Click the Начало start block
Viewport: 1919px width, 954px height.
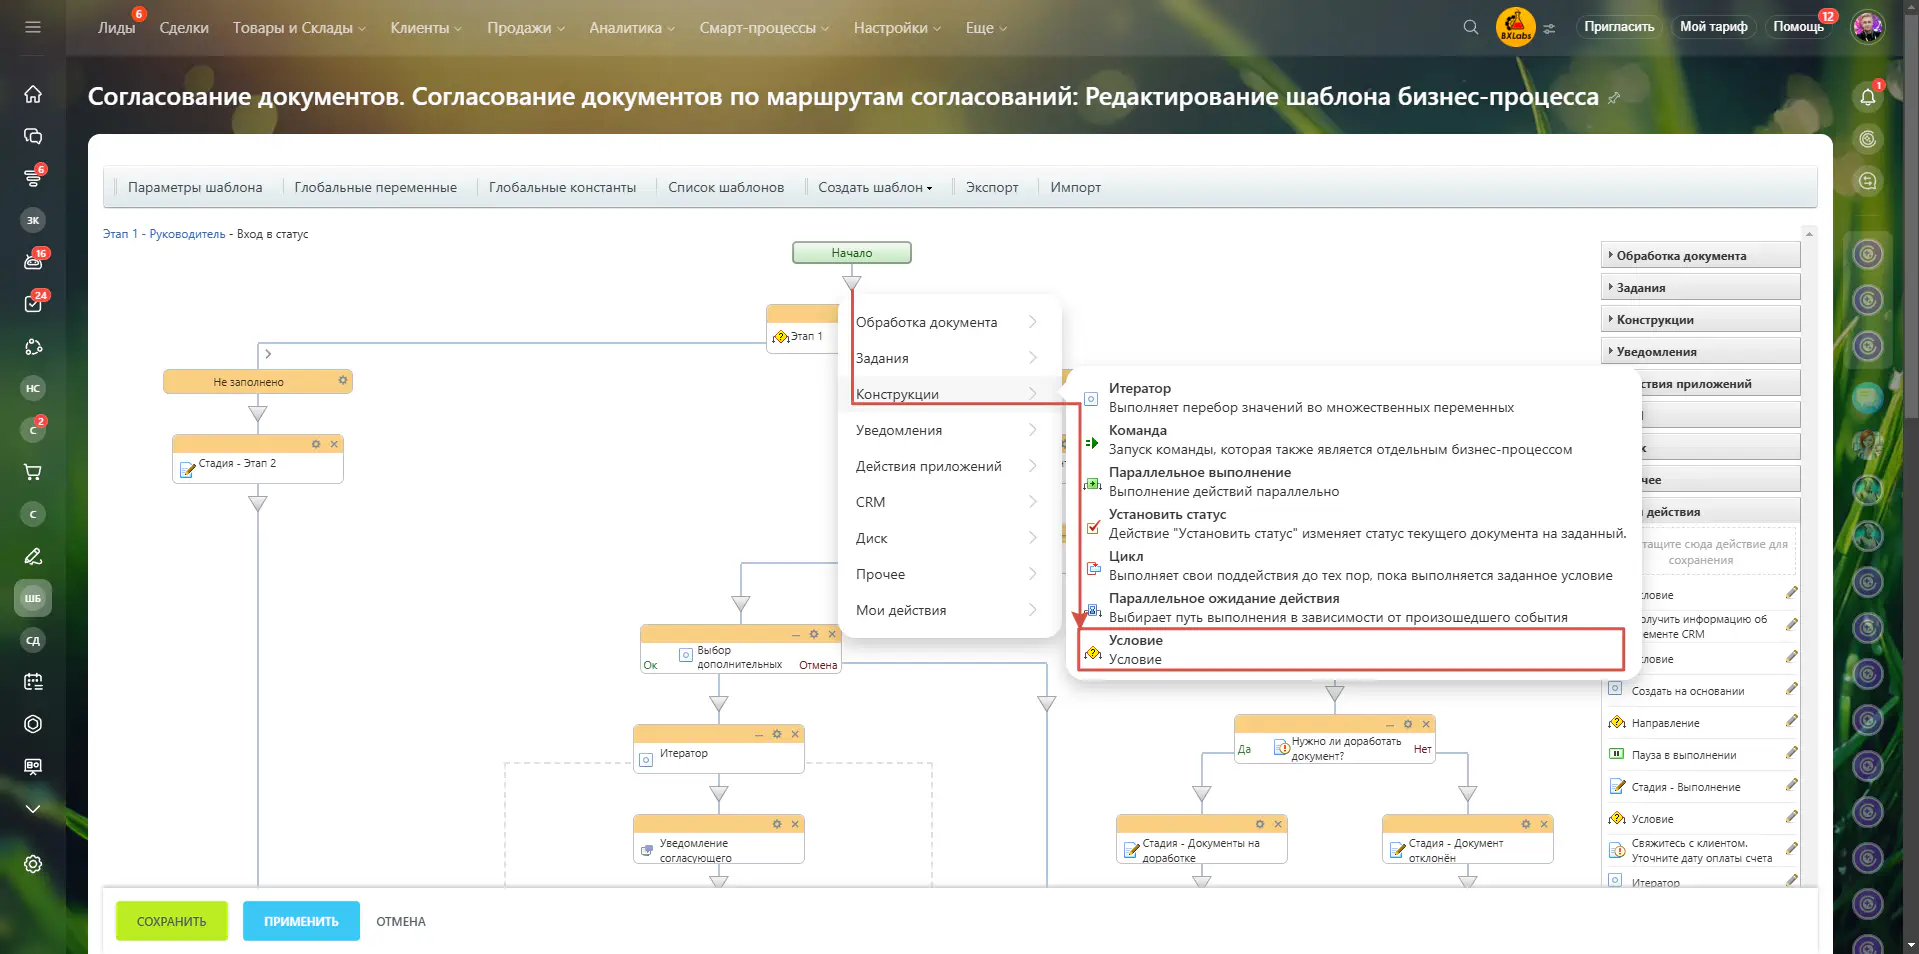851,253
